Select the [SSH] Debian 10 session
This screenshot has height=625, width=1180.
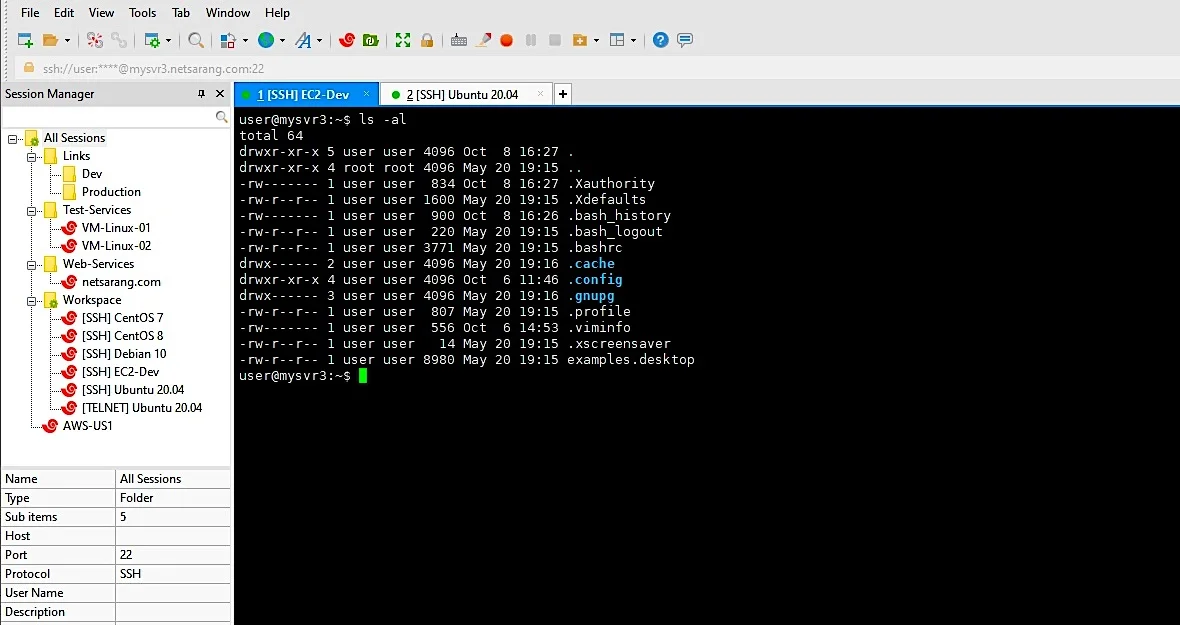tap(124, 354)
